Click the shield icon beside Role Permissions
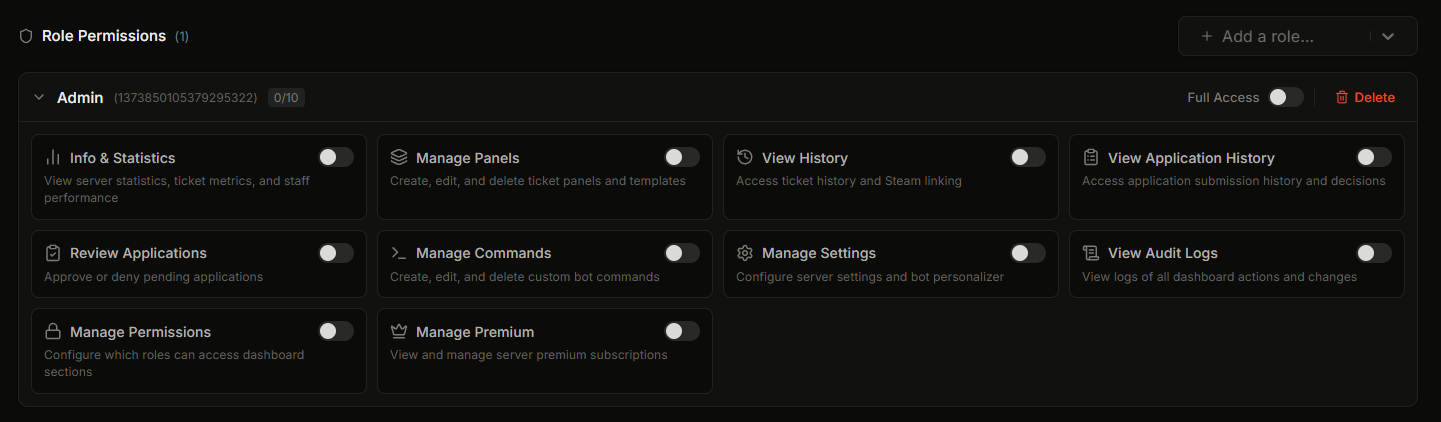Image resolution: width=1441 pixels, height=422 pixels. click(x=26, y=36)
